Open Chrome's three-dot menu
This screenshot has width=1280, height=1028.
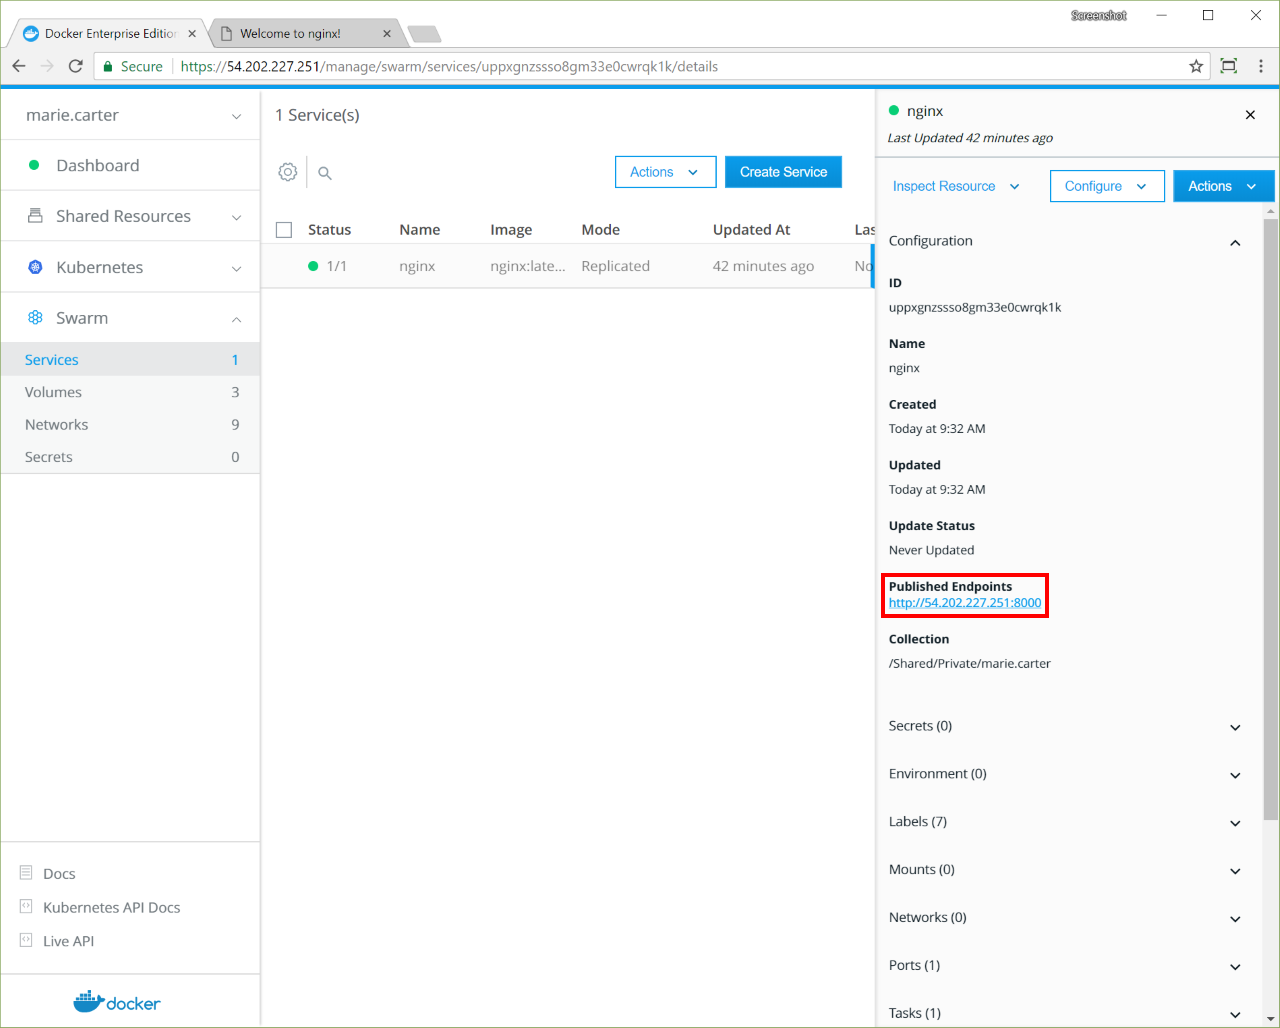1260,66
